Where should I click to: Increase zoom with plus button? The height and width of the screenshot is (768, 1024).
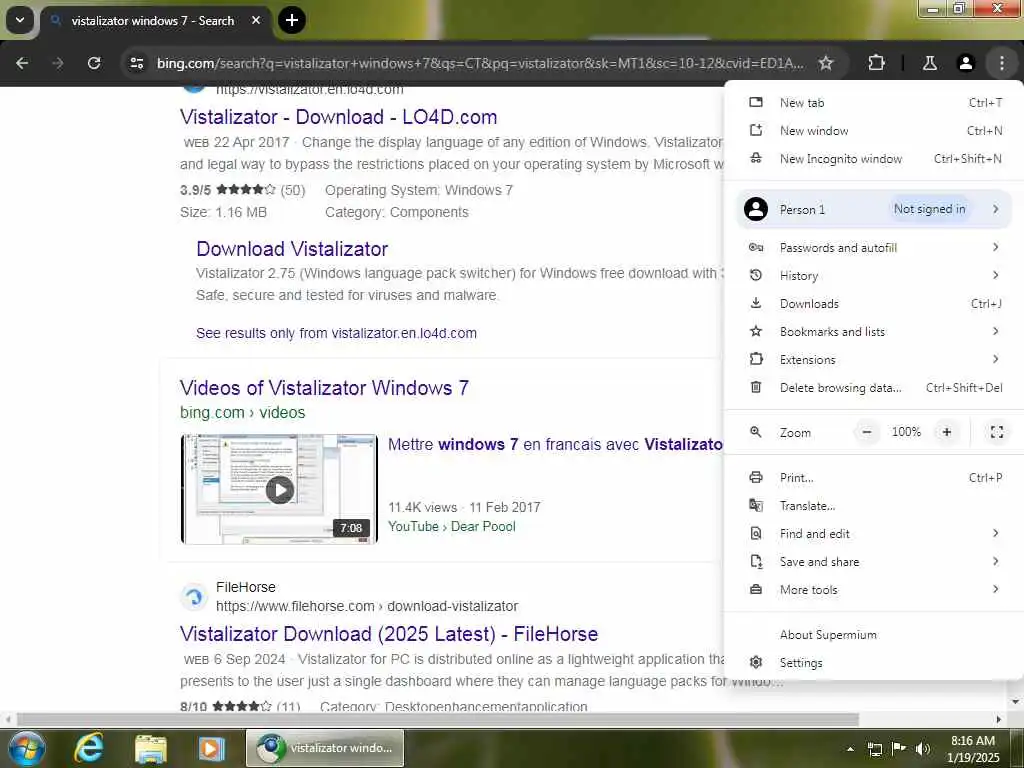(x=946, y=432)
